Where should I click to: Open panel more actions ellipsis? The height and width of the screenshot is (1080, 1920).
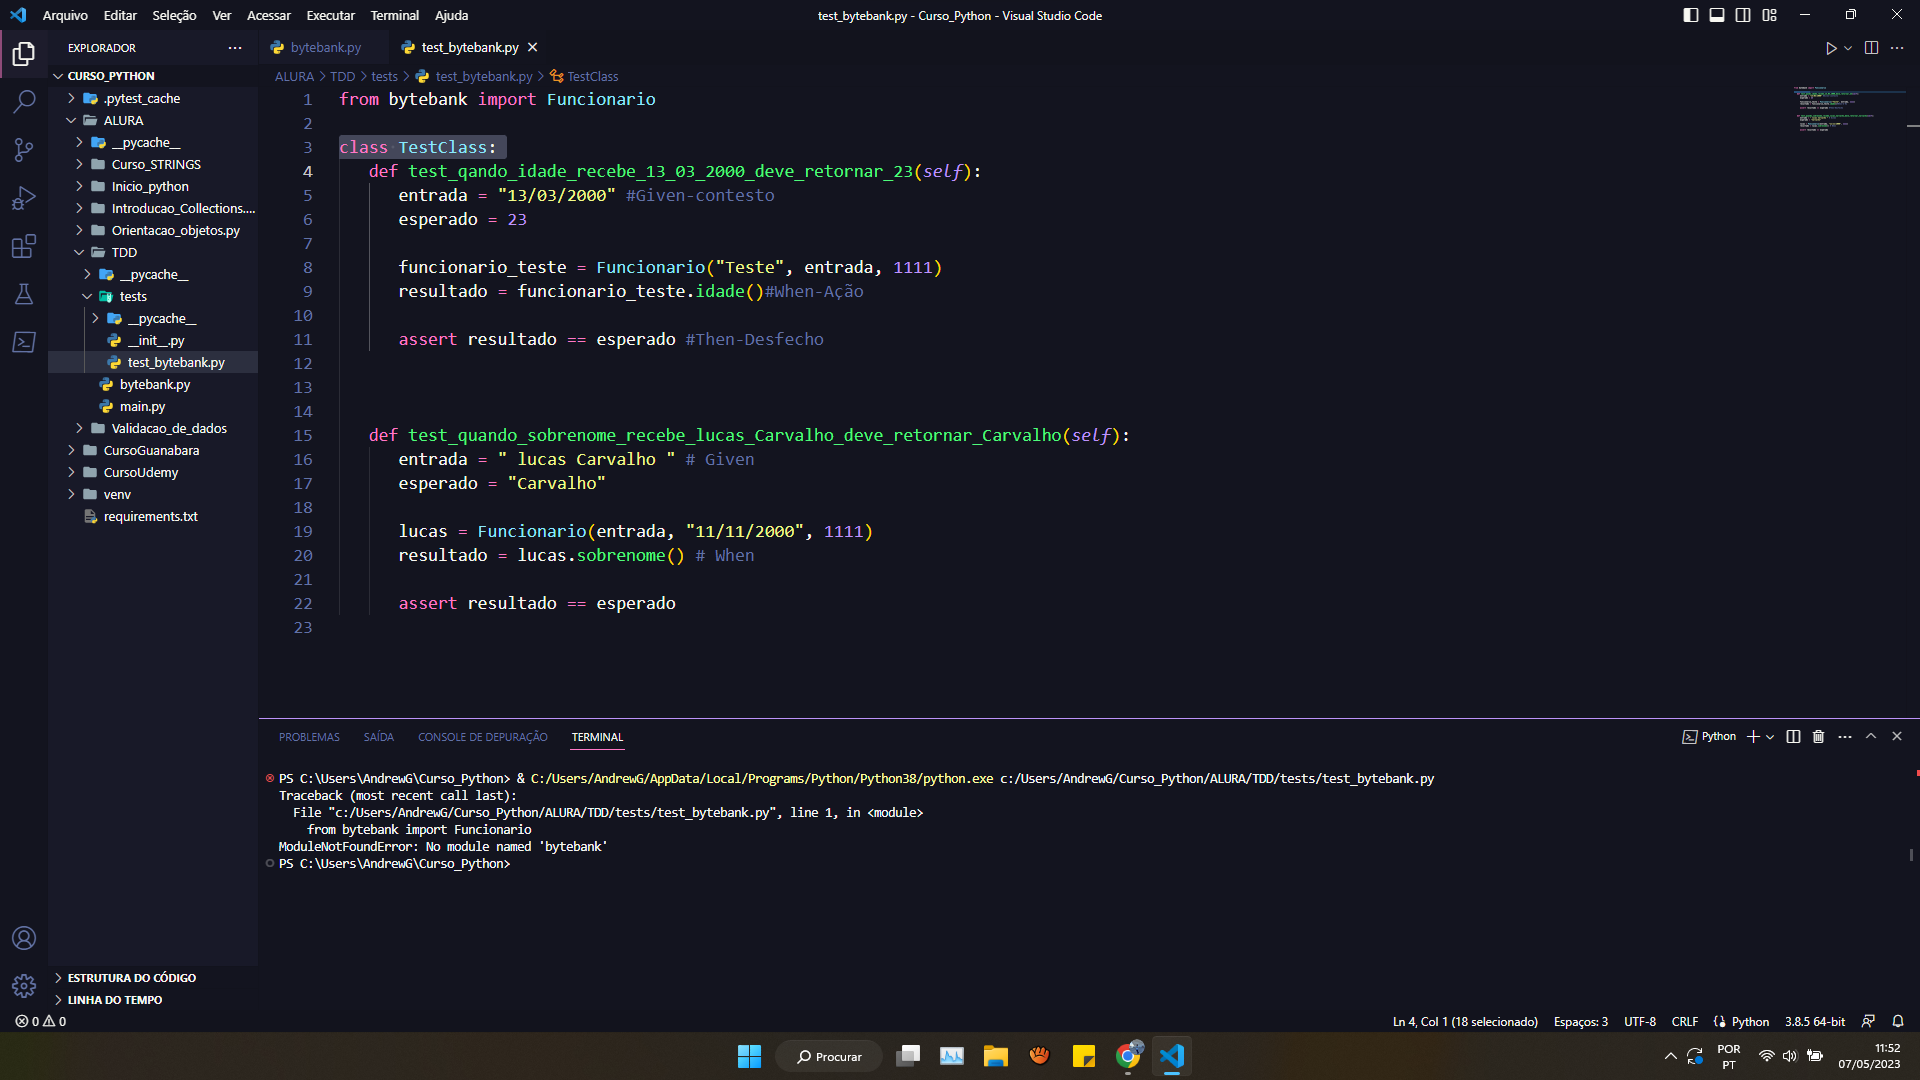tap(1845, 737)
